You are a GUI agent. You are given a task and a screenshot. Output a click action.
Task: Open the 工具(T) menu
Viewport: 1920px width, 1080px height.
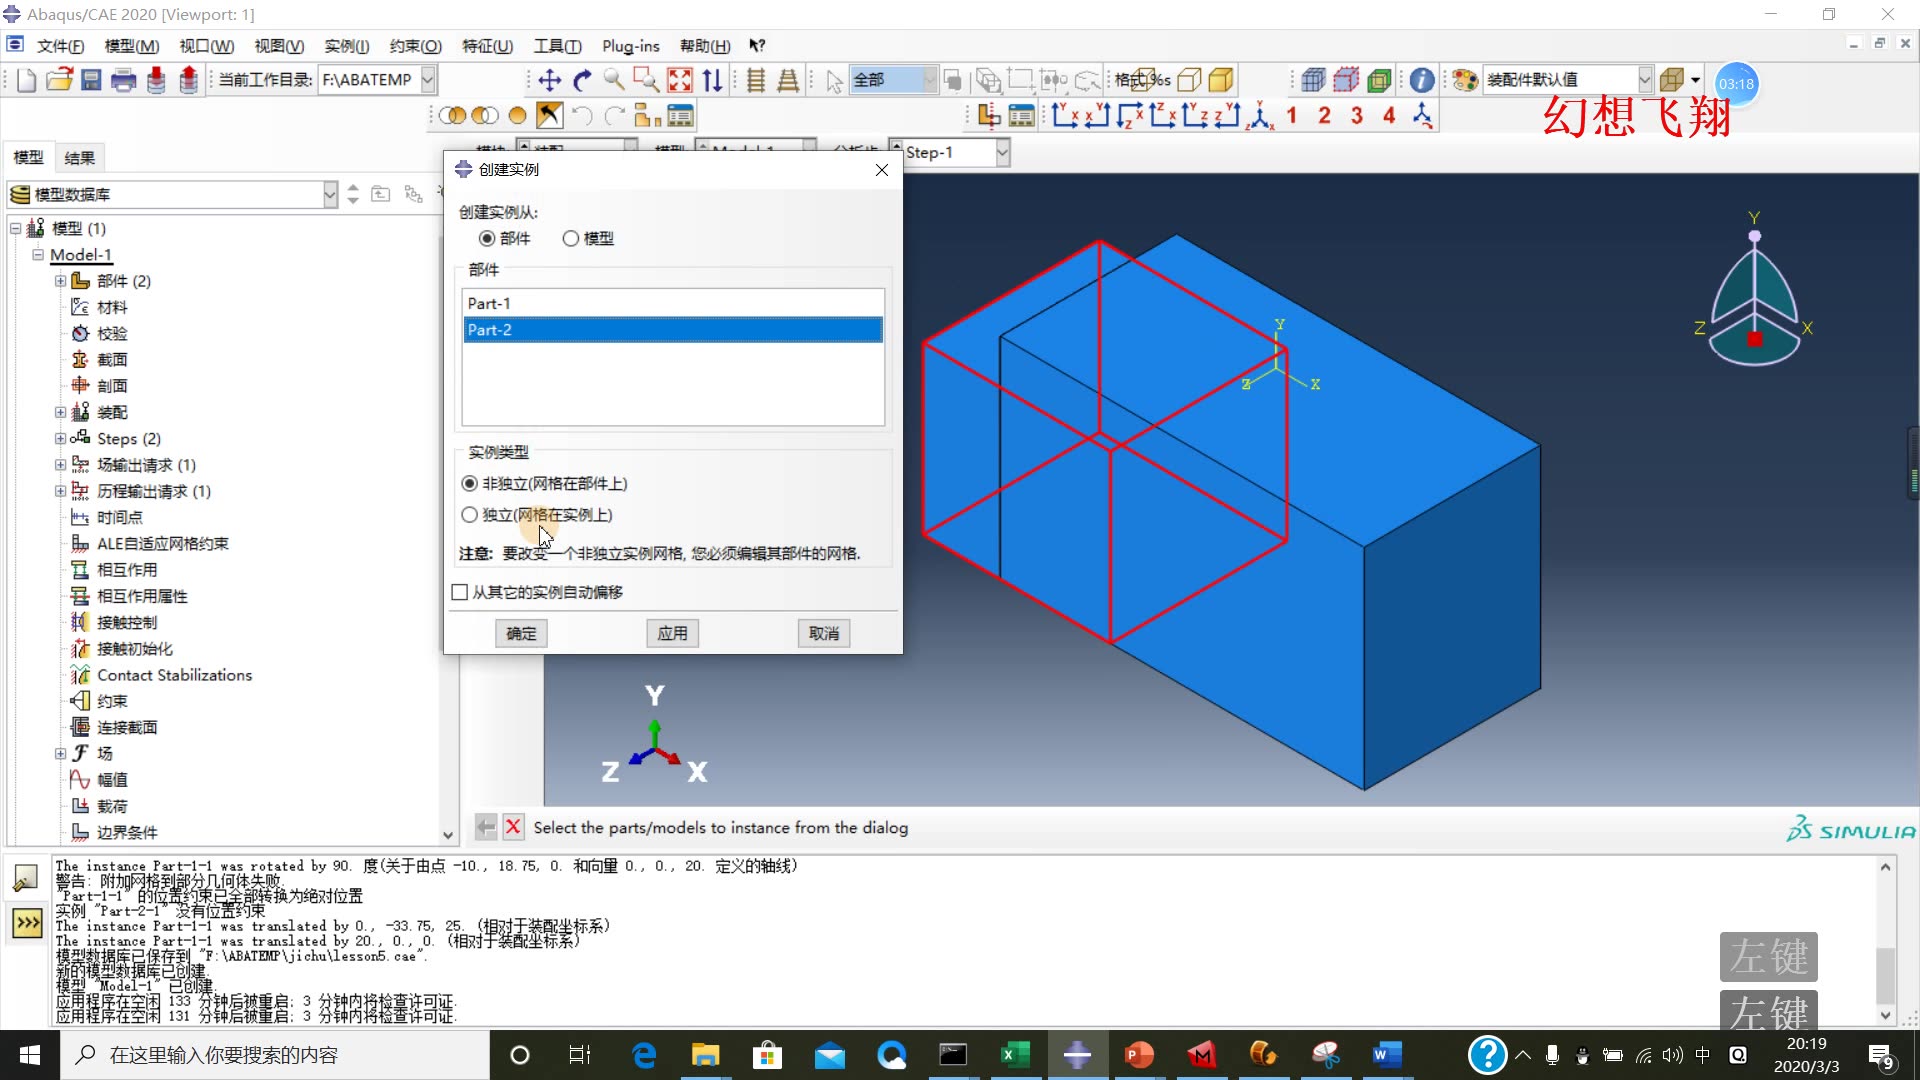tap(556, 46)
